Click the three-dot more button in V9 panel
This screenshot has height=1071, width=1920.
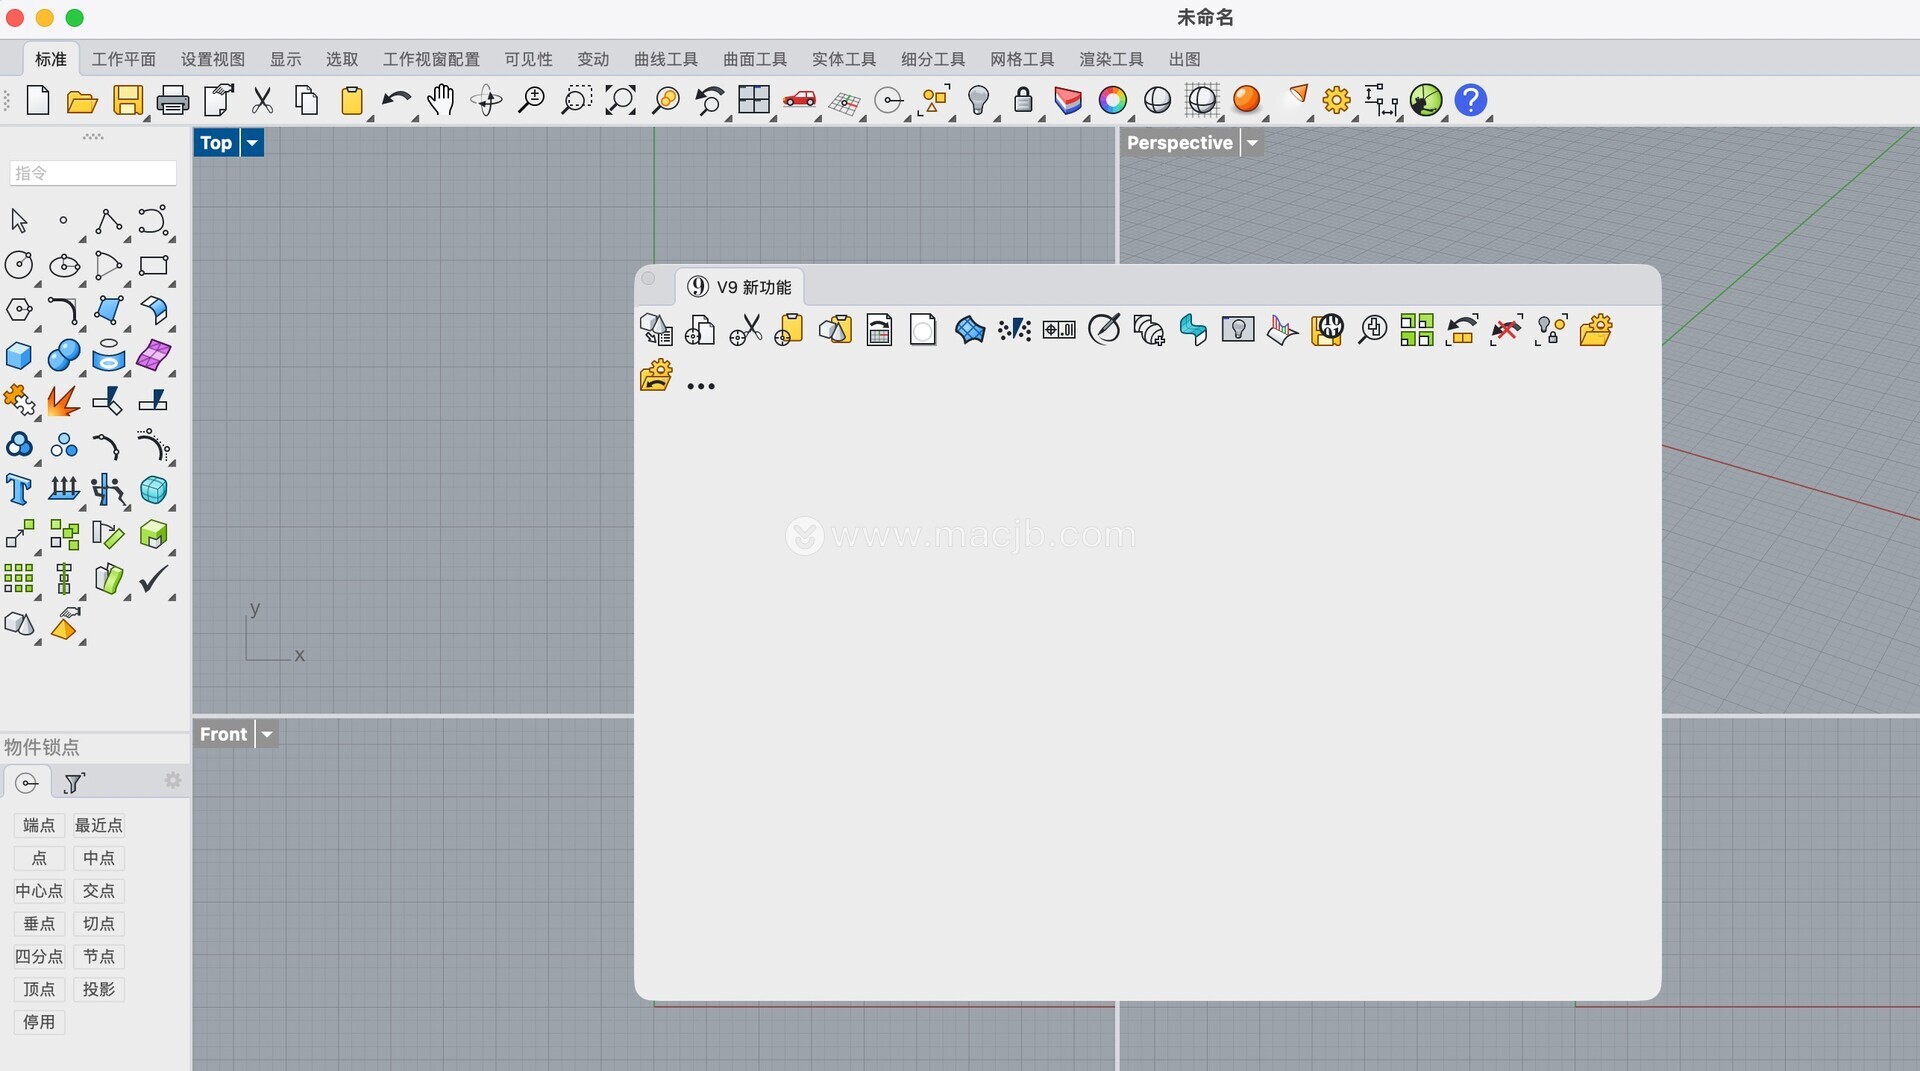point(701,386)
